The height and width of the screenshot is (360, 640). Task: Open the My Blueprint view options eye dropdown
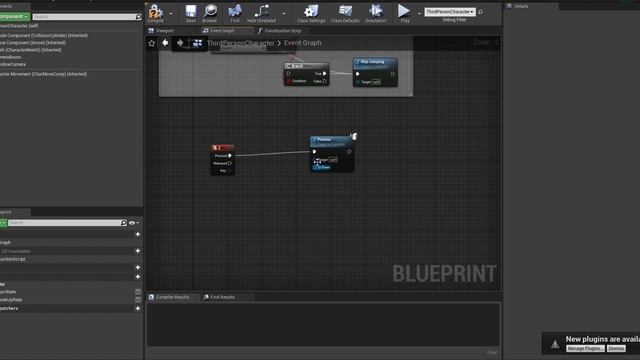point(134,223)
